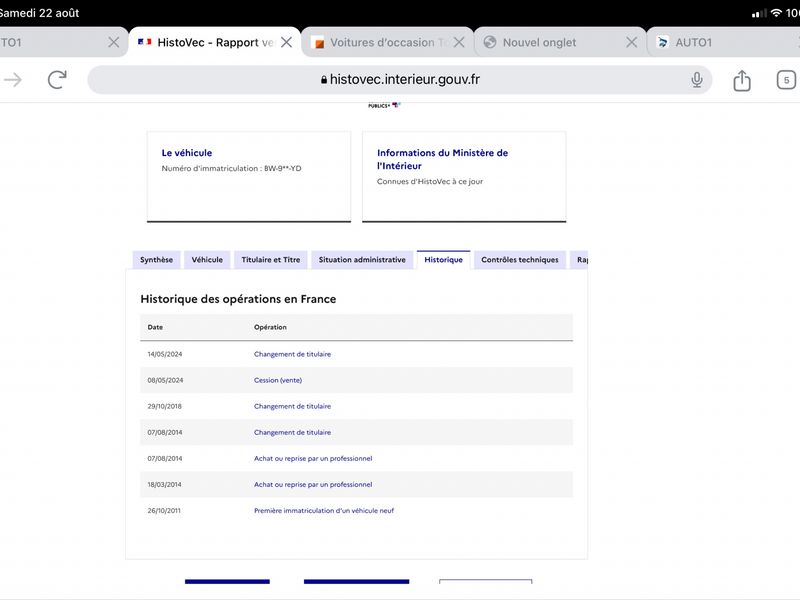This screenshot has height=600, width=800.
Task: Open the Titulaire et Titre tab
Action: (271, 260)
